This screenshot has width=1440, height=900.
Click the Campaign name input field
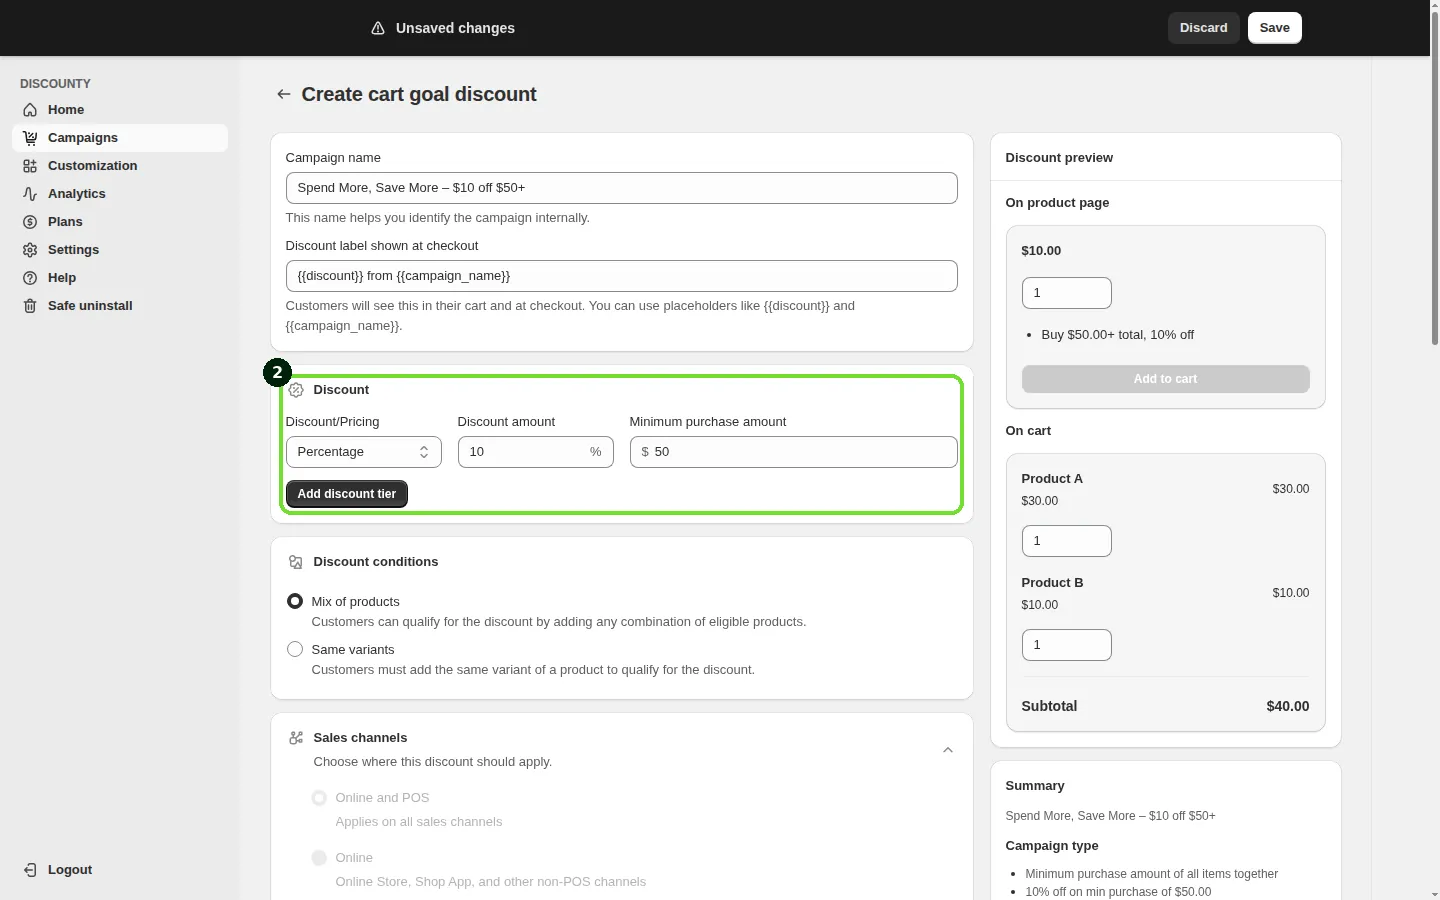(x=622, y=188)
